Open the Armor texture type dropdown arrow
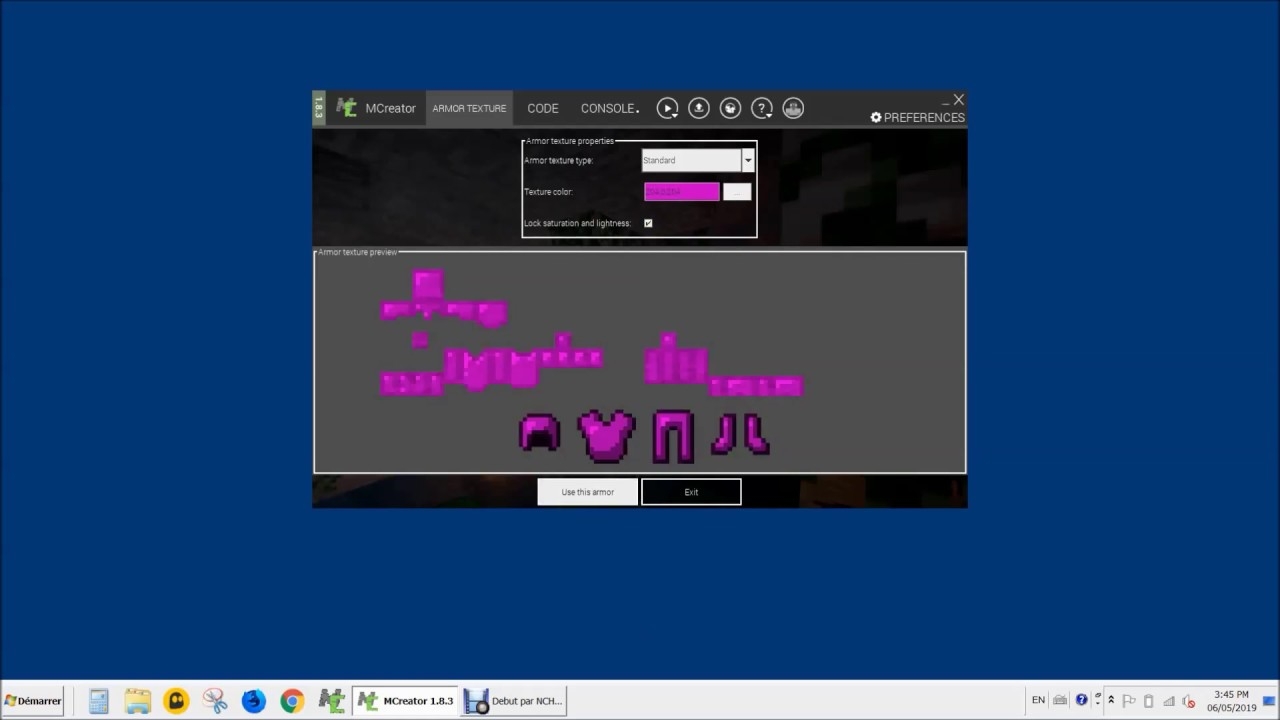 tap(747, 160)
